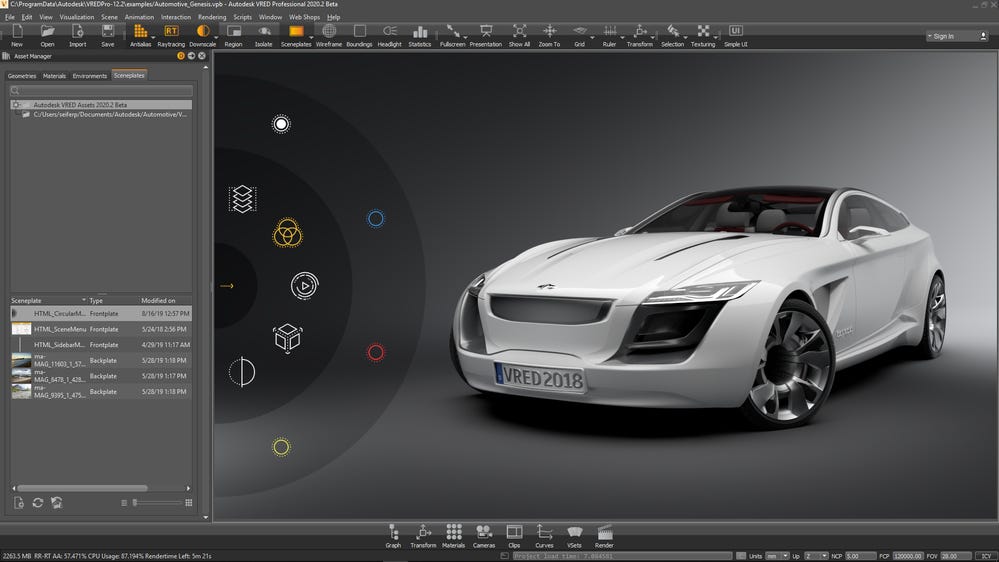Open the Graph module
The image size is (999, 562).
pos(393,536)
